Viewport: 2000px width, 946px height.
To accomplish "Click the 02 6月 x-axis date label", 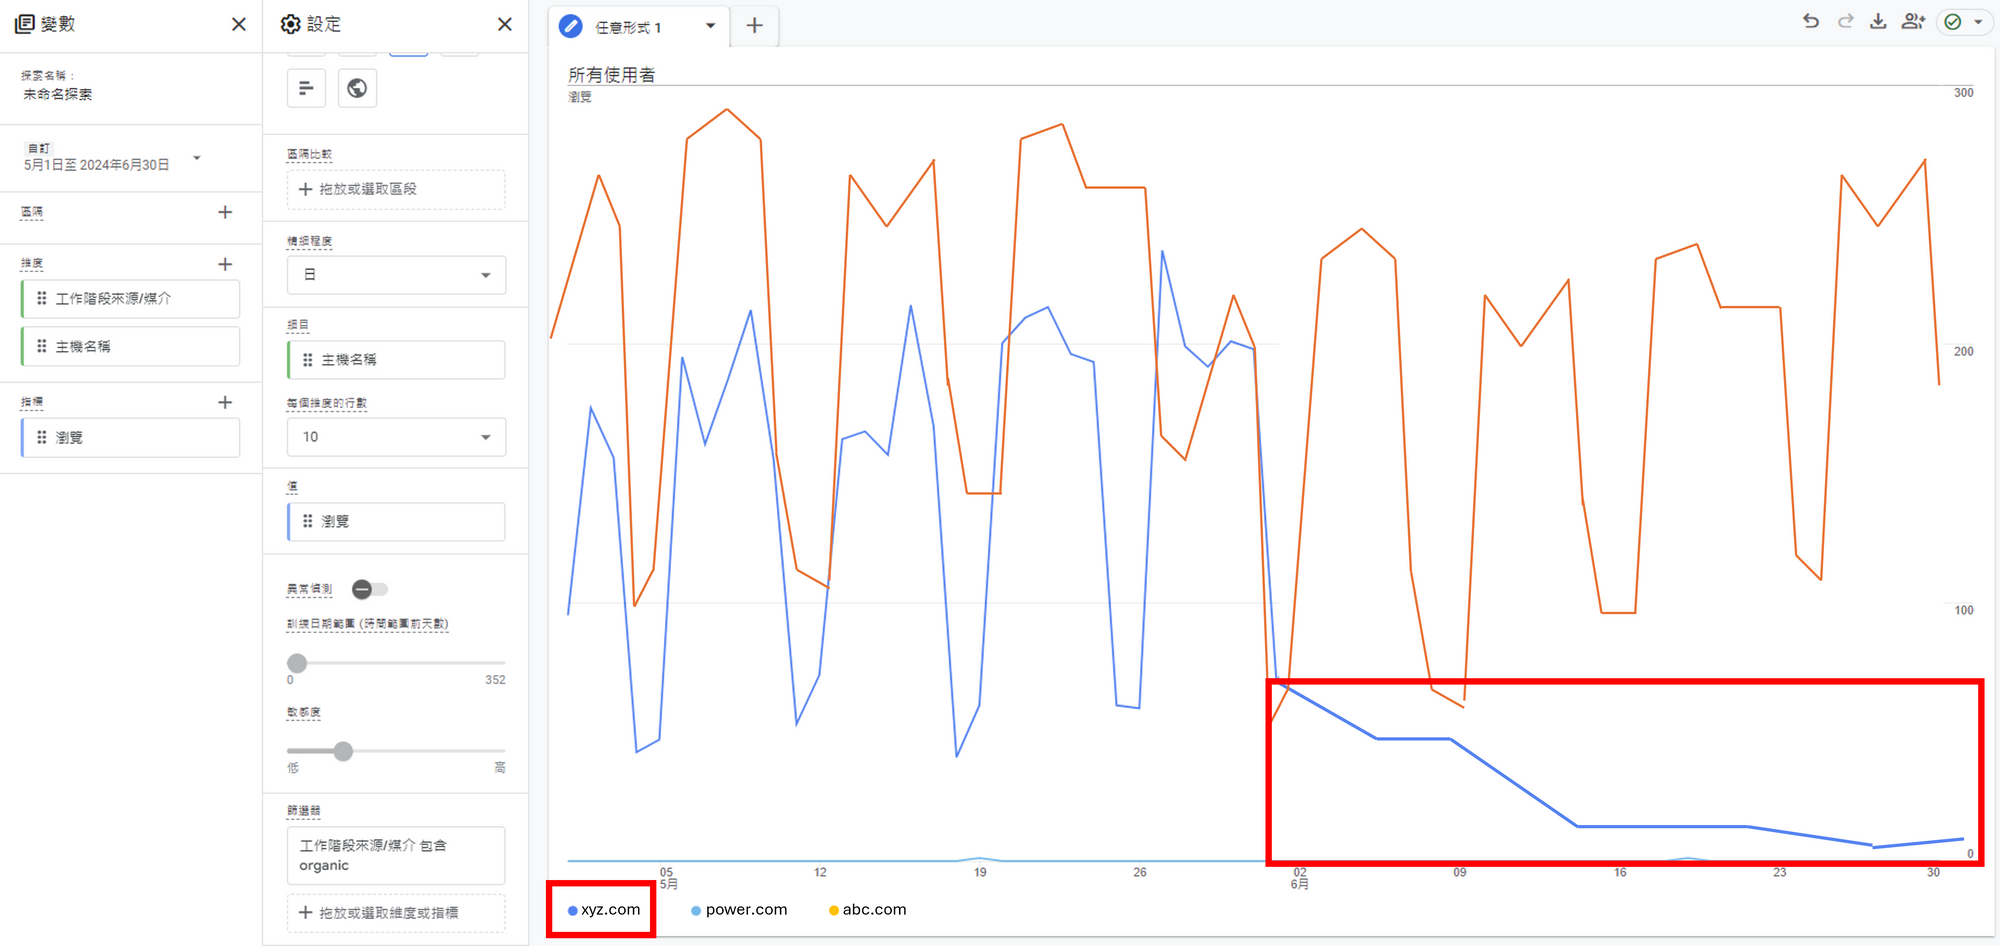I will click(x=1299, y=878).
